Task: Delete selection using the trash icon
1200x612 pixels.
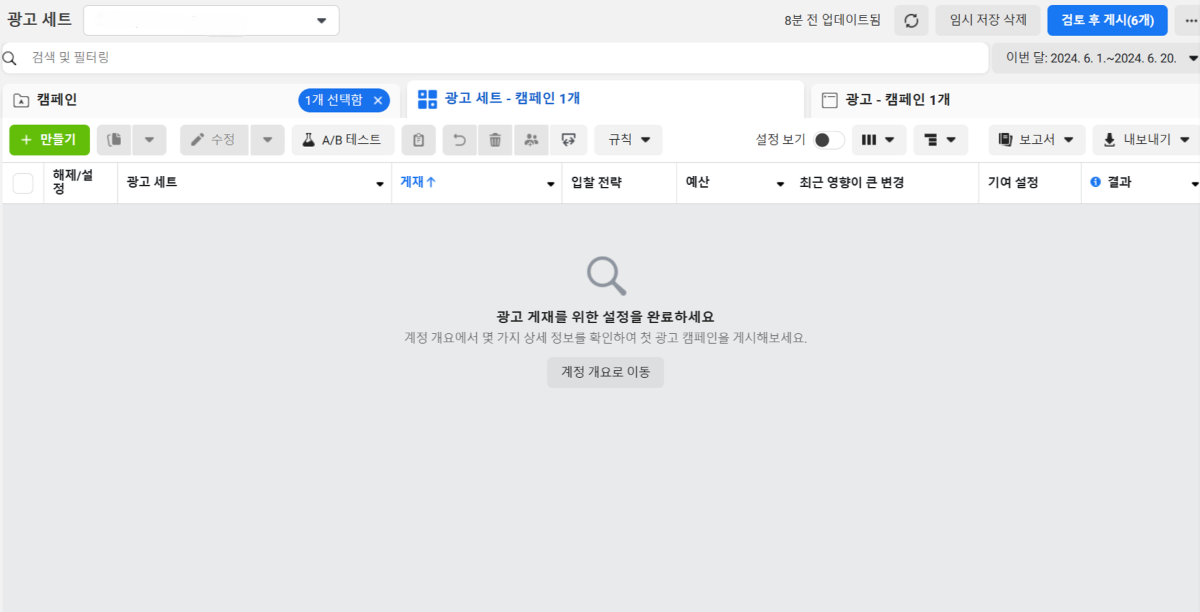Action: [494, 139]
